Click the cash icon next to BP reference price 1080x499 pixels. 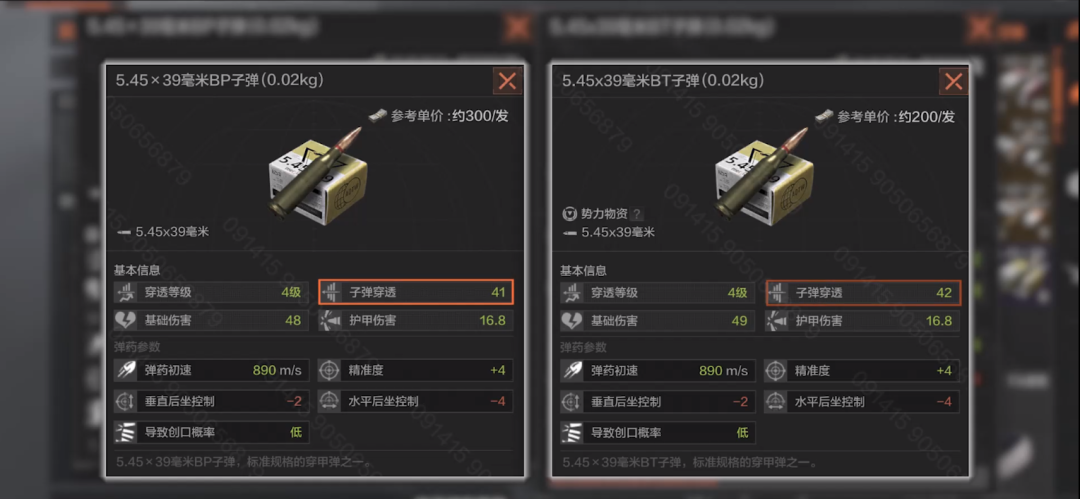pos(378,116)
